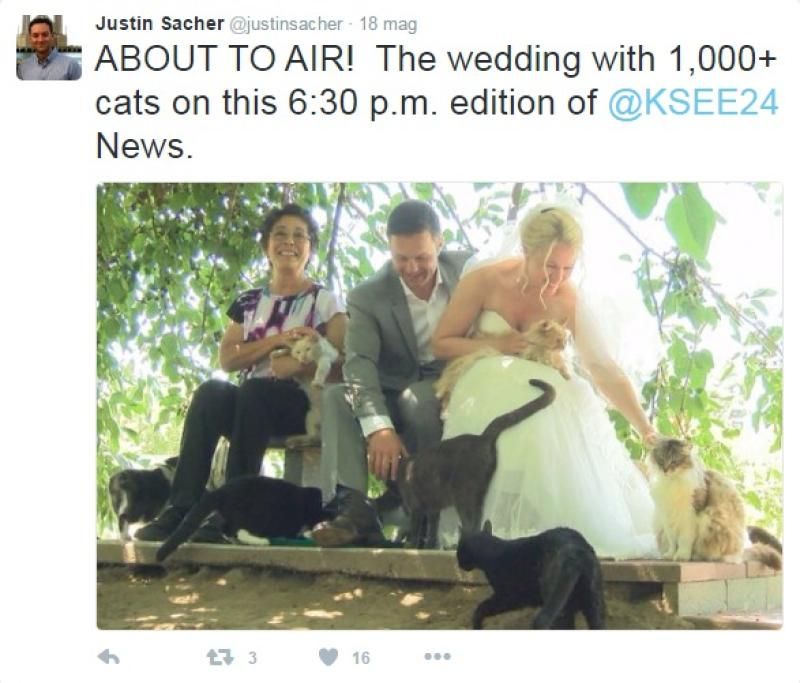Click the word 'News.' in the tweet body

point(144,146)
